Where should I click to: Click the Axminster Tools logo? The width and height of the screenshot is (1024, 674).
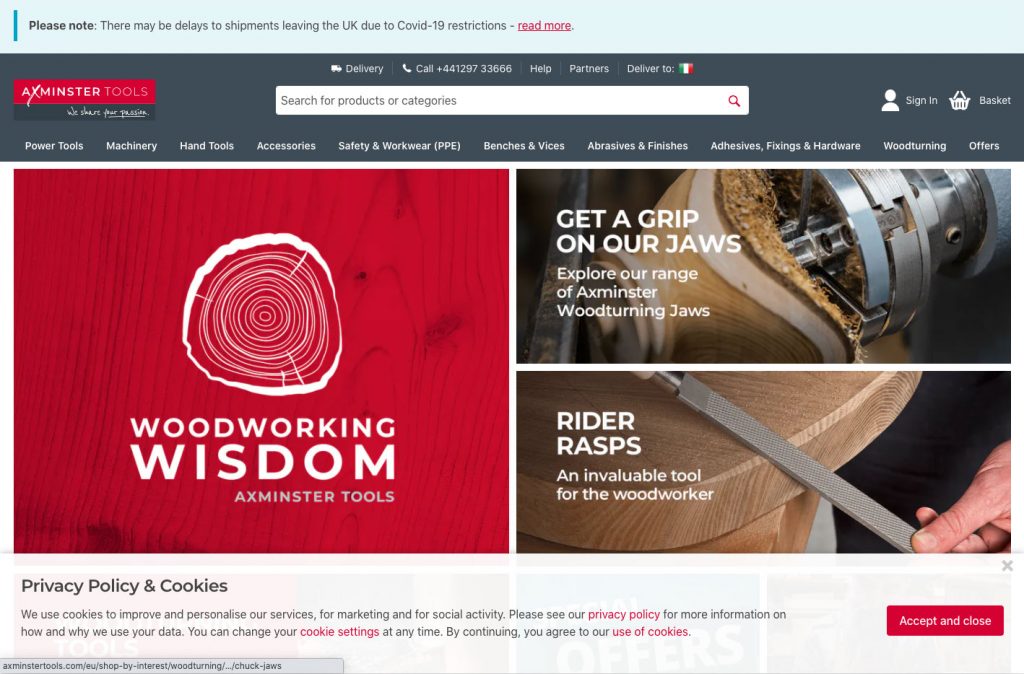click(84, 100)
